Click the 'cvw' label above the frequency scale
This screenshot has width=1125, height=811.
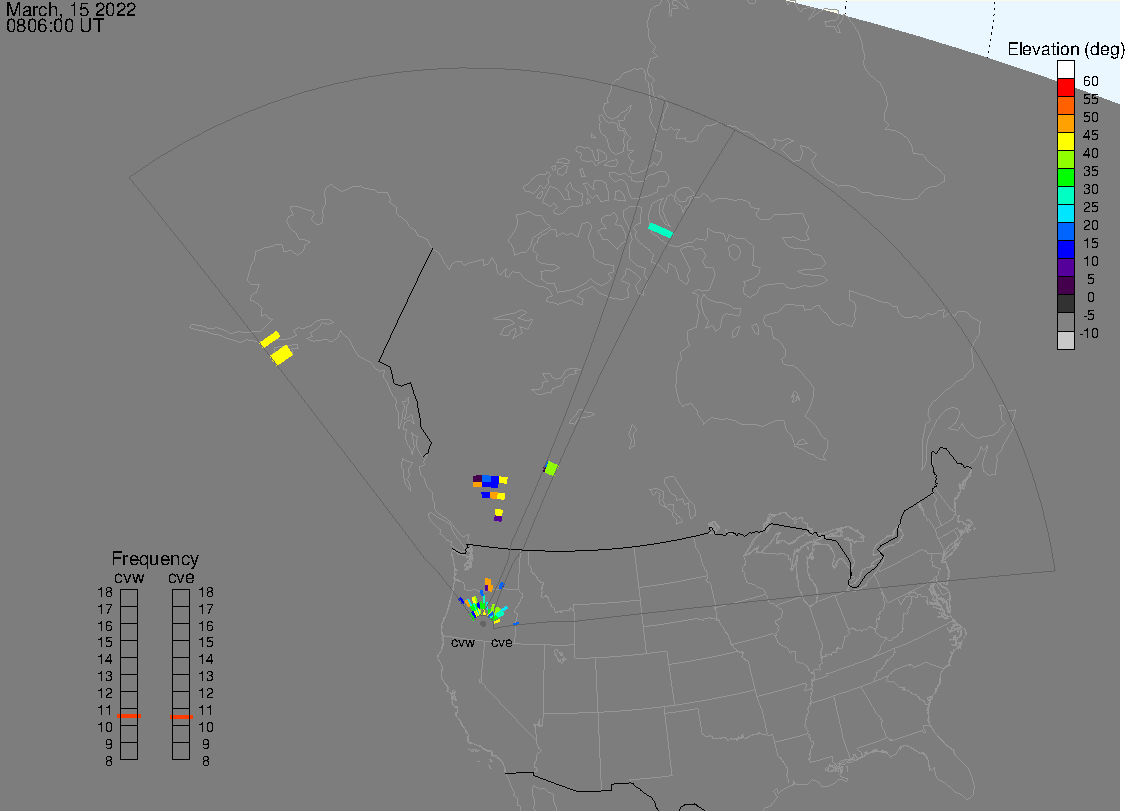[129, 578]
